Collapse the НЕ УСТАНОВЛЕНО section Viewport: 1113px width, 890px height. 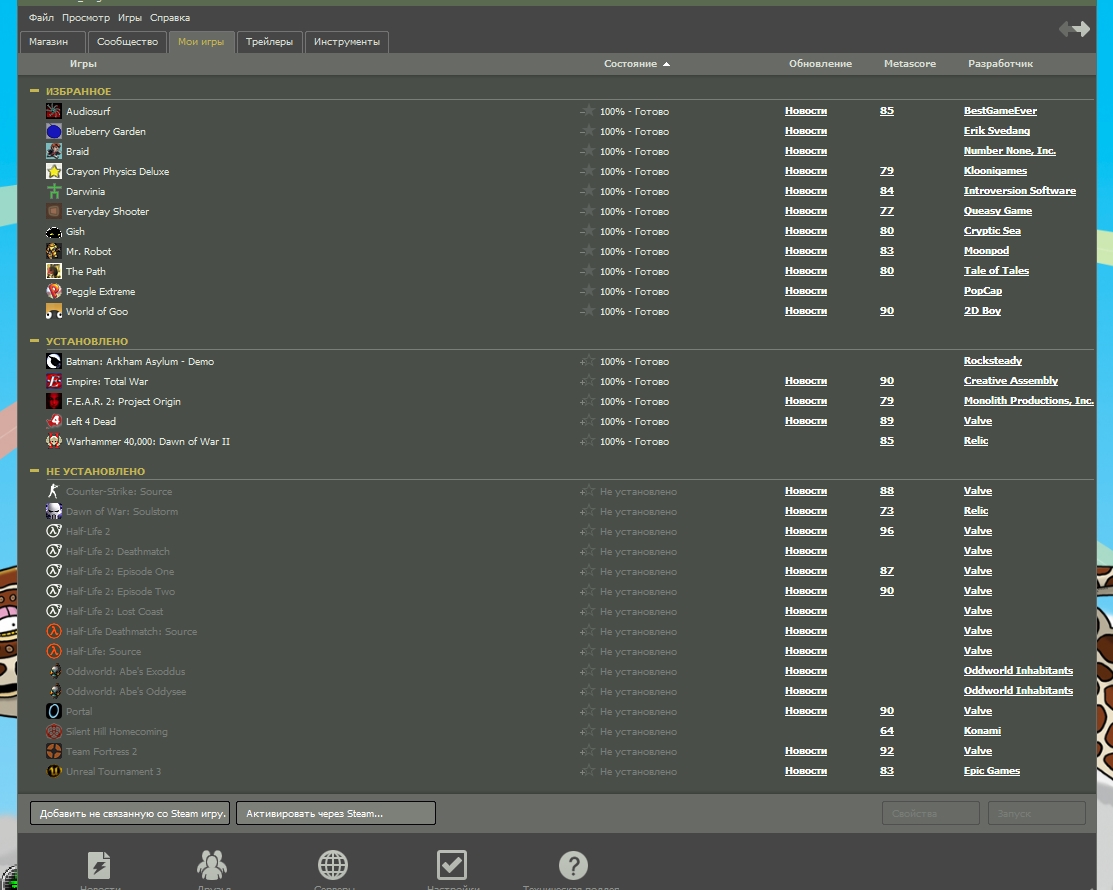pyautogui.click(x=34, y=471)
